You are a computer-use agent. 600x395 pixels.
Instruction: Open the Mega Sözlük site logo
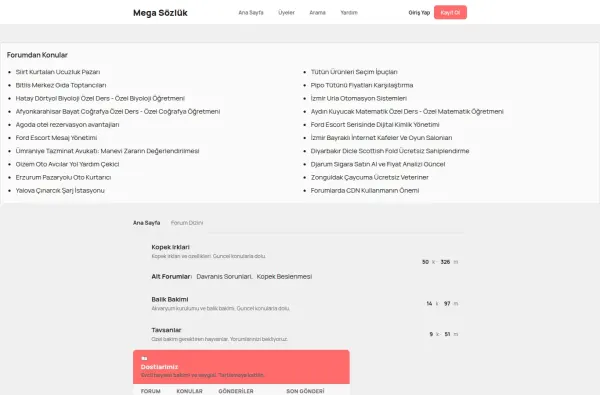pos(160,13)
